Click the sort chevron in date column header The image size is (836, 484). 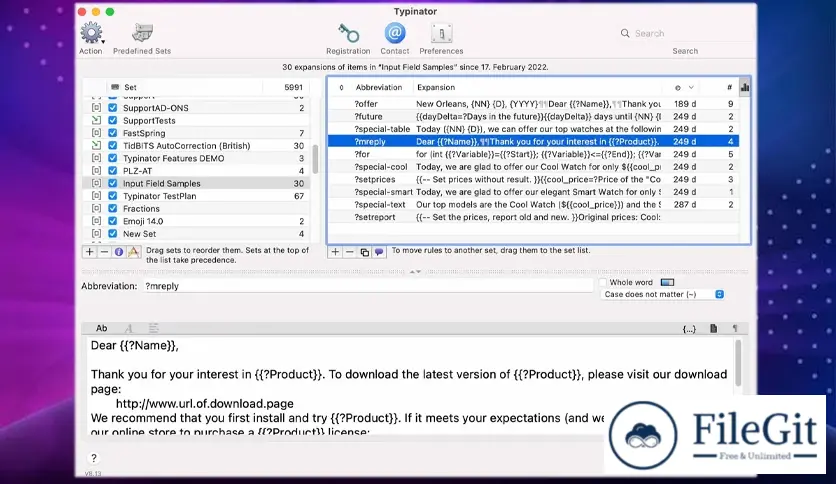[x=691, y=87]
